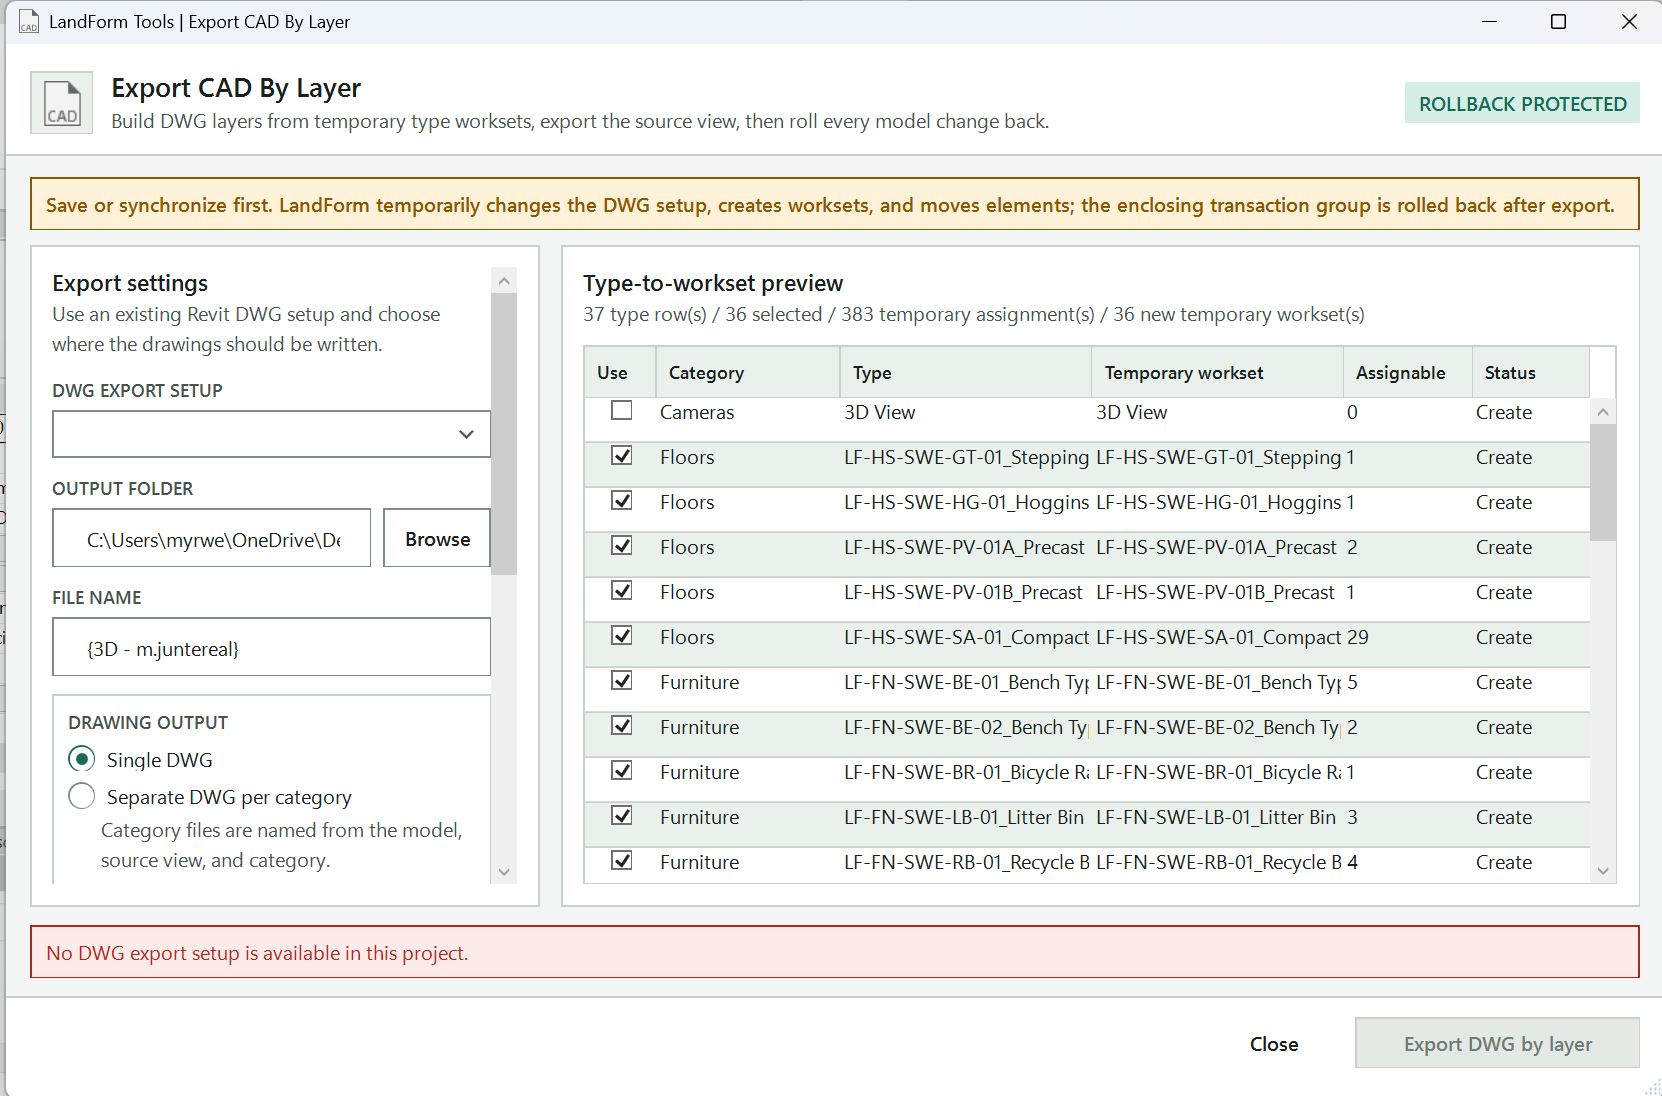The height and width of the screenshot is (1096, 1662).
Task: Click the Use column header
Action: click(x=621, y=373)
